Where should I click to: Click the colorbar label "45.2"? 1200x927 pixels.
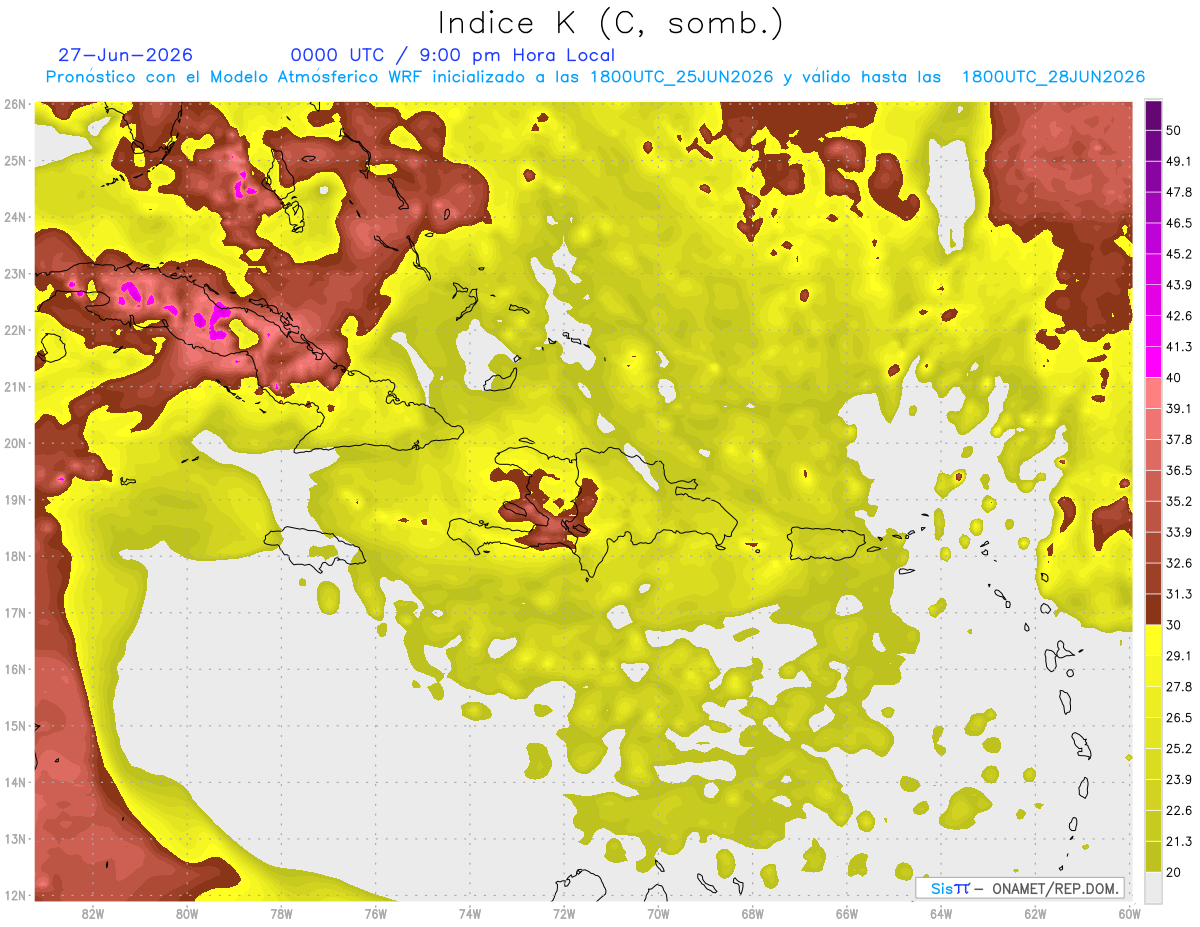tap(1179, 254)
